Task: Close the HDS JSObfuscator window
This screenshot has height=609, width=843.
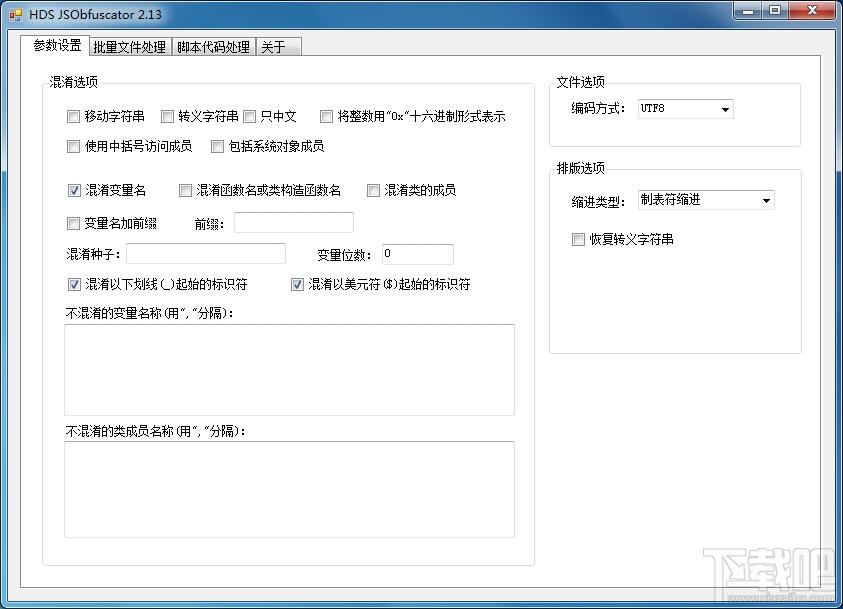Action: click(x=812, y=11)
